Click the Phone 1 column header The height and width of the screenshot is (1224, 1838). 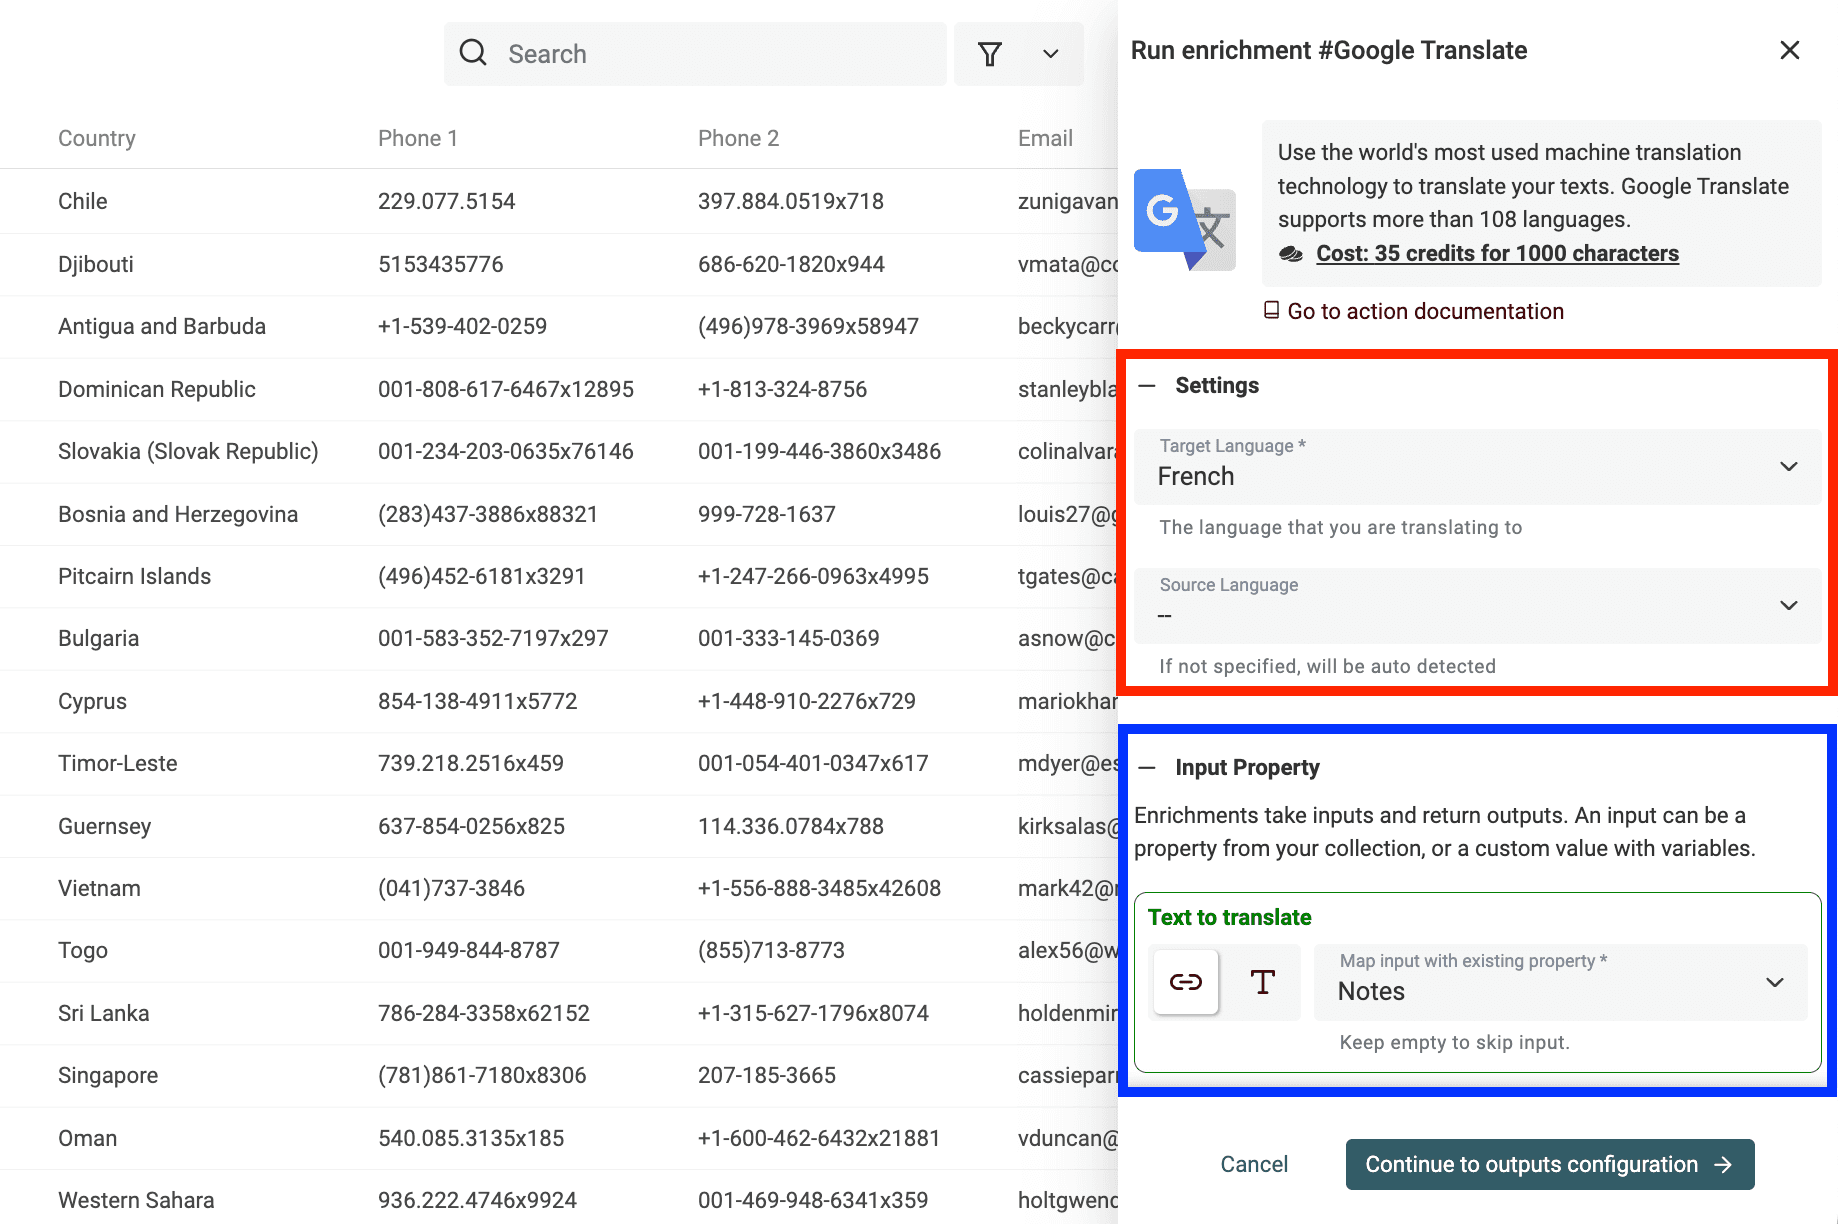coord(418,138)
